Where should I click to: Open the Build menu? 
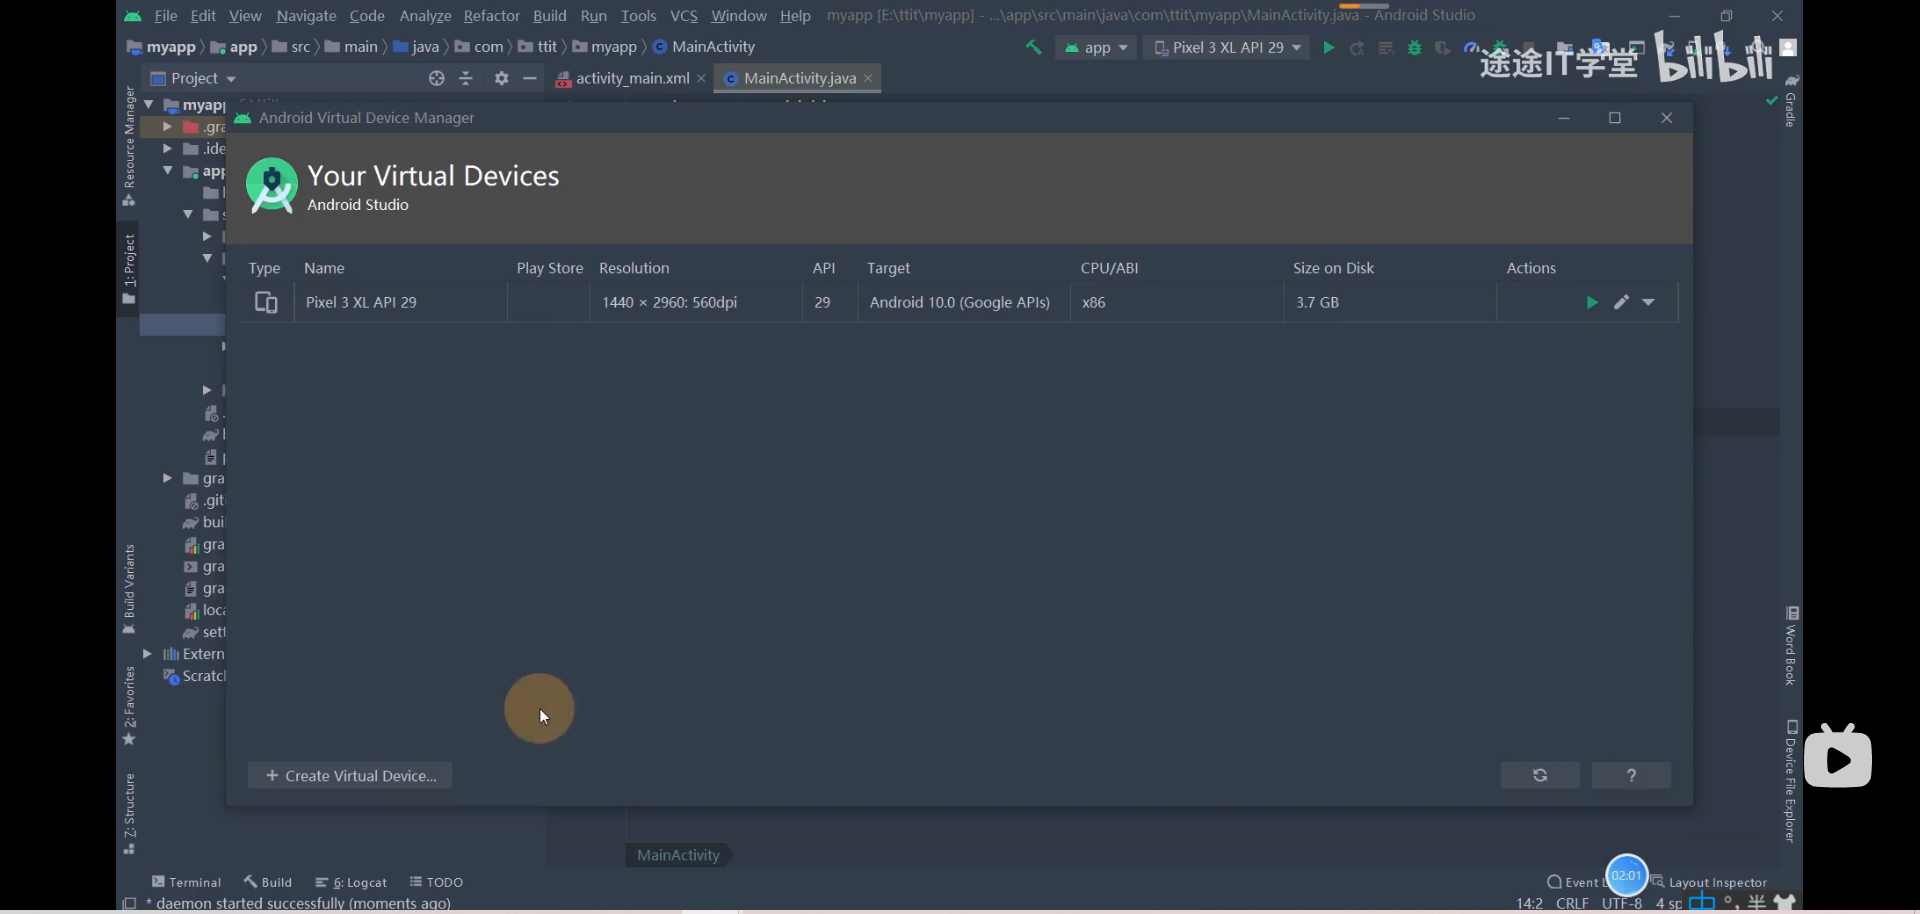pyautogui.click(x=549, y=16)
